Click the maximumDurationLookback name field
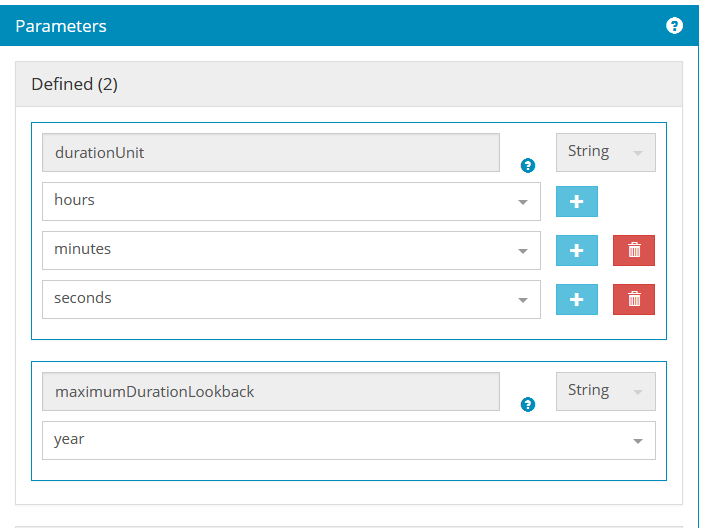 (270, 392)
